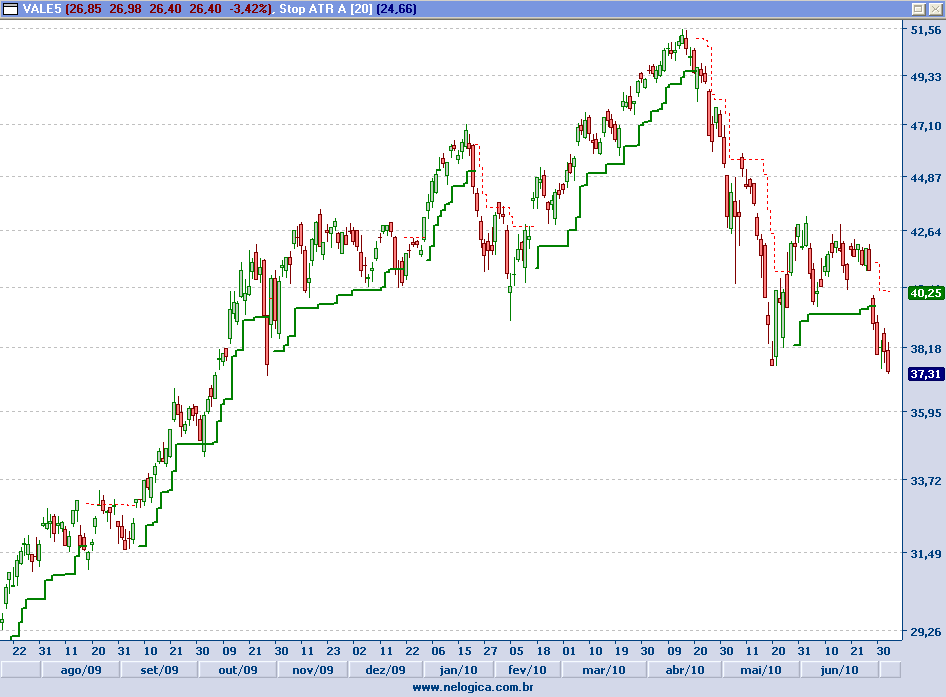The height and width of the screenshot is (697, 946).
Task: Maximize the VALE5 chart window
Action: (x=918, y=8)
